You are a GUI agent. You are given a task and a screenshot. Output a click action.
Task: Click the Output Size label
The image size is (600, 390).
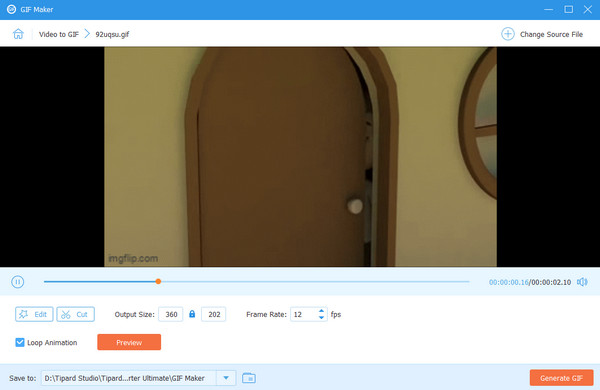[134, 314]
